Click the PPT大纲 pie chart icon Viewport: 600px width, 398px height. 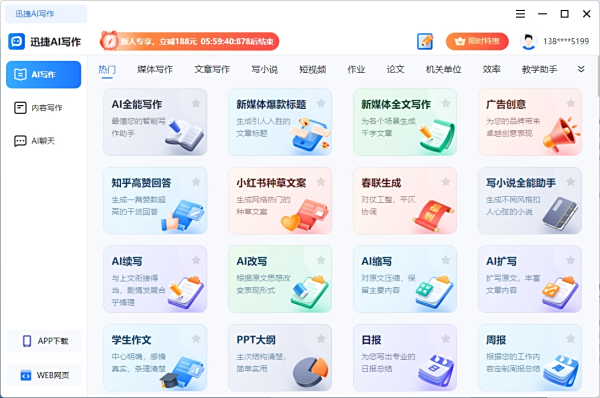click(311, 372)
